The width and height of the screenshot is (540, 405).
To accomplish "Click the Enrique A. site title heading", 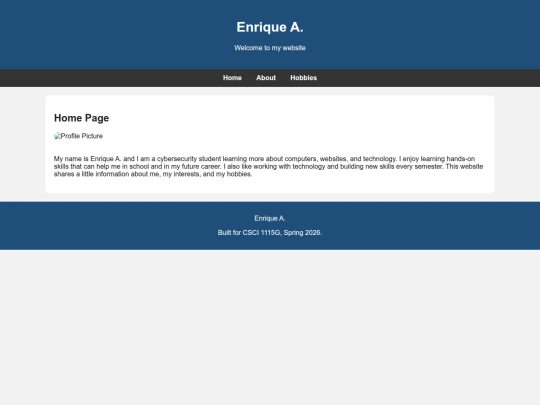I will (270, 27).
